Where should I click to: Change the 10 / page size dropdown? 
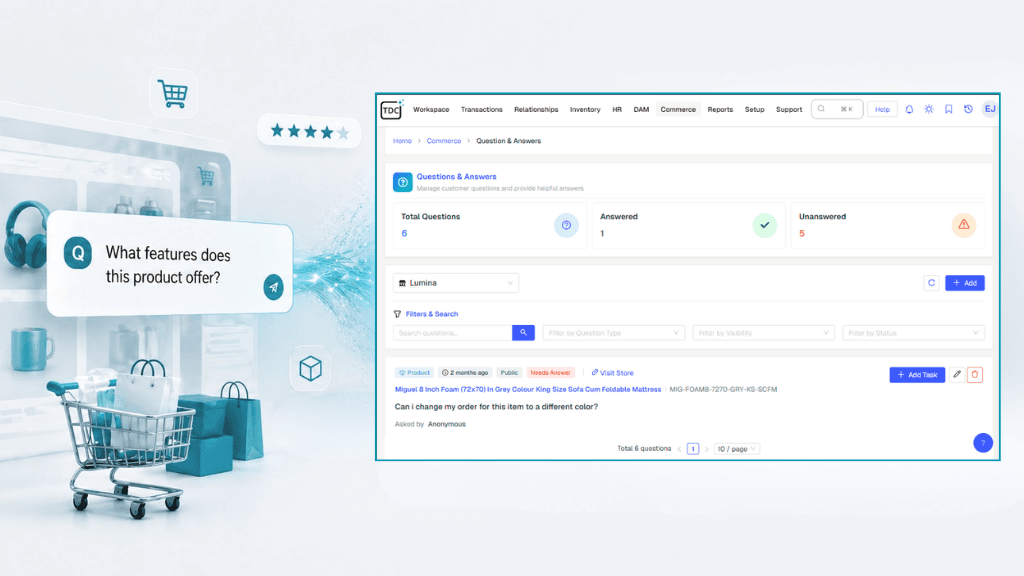click(x=736, y=449)
